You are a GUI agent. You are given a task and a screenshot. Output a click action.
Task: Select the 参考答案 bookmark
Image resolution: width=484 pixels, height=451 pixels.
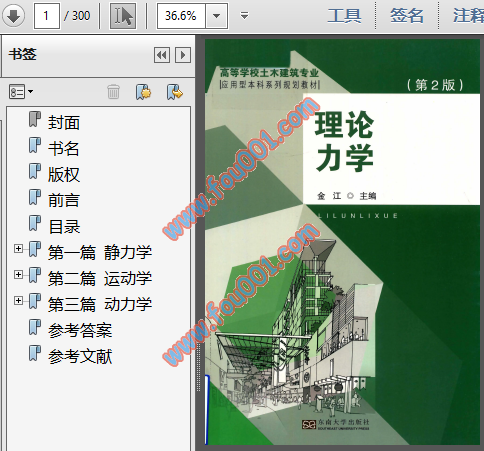coord(80,330)
